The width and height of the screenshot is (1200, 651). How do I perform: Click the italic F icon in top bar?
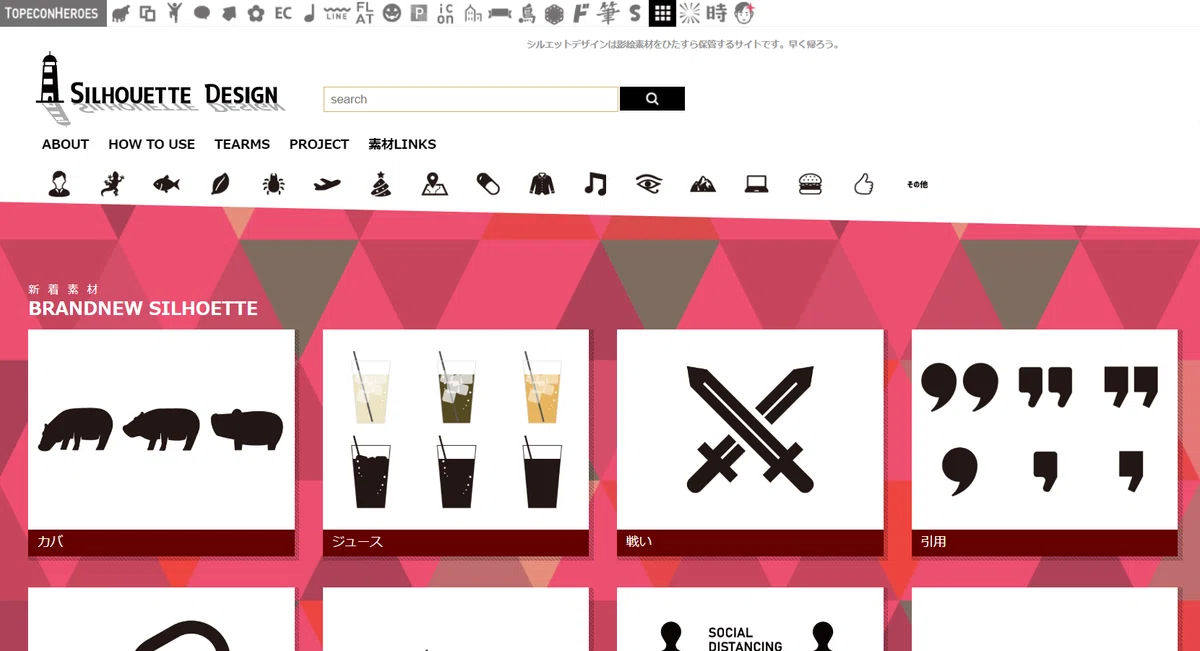click(x=581, y=13)
